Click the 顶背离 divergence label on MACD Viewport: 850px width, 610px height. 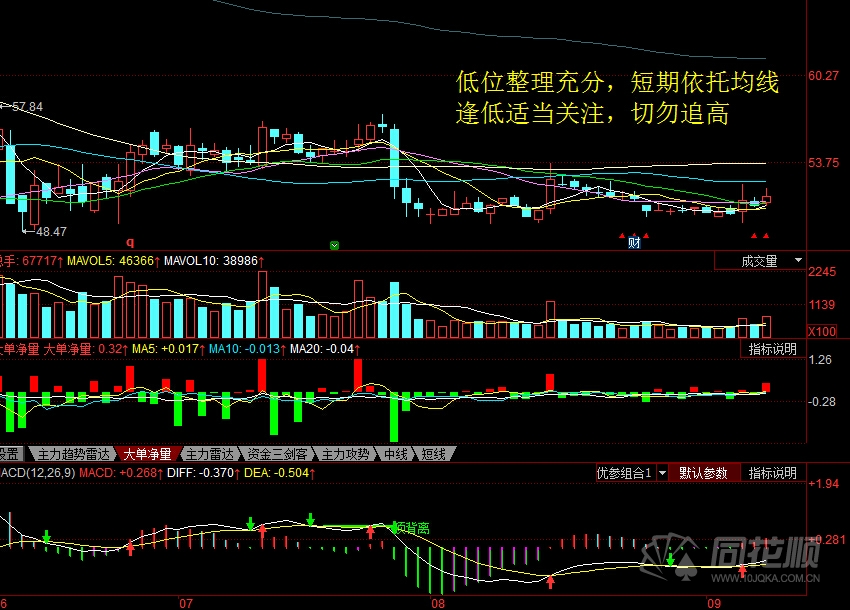click(410, 527)
